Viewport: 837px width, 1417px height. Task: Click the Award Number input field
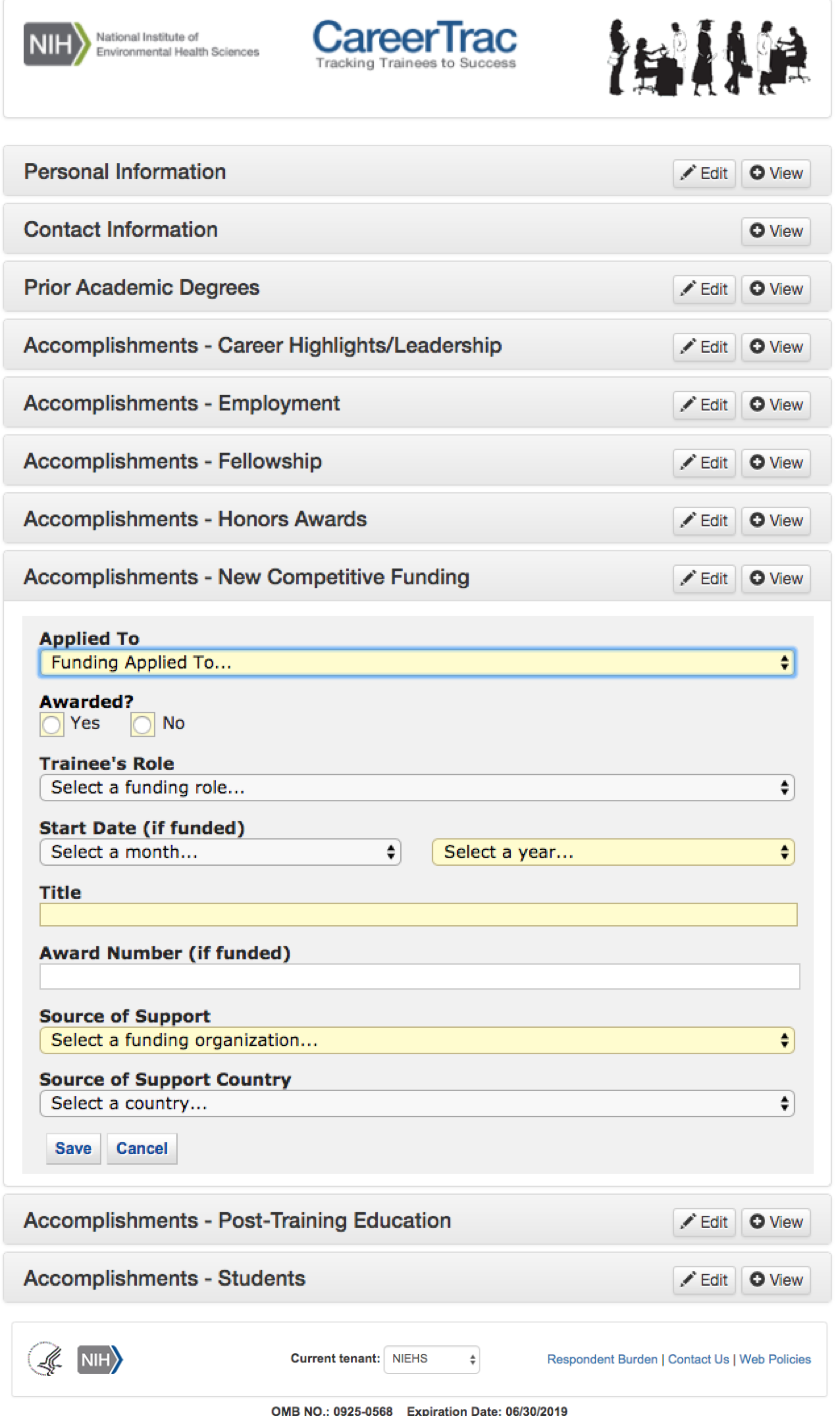(419, 977)
